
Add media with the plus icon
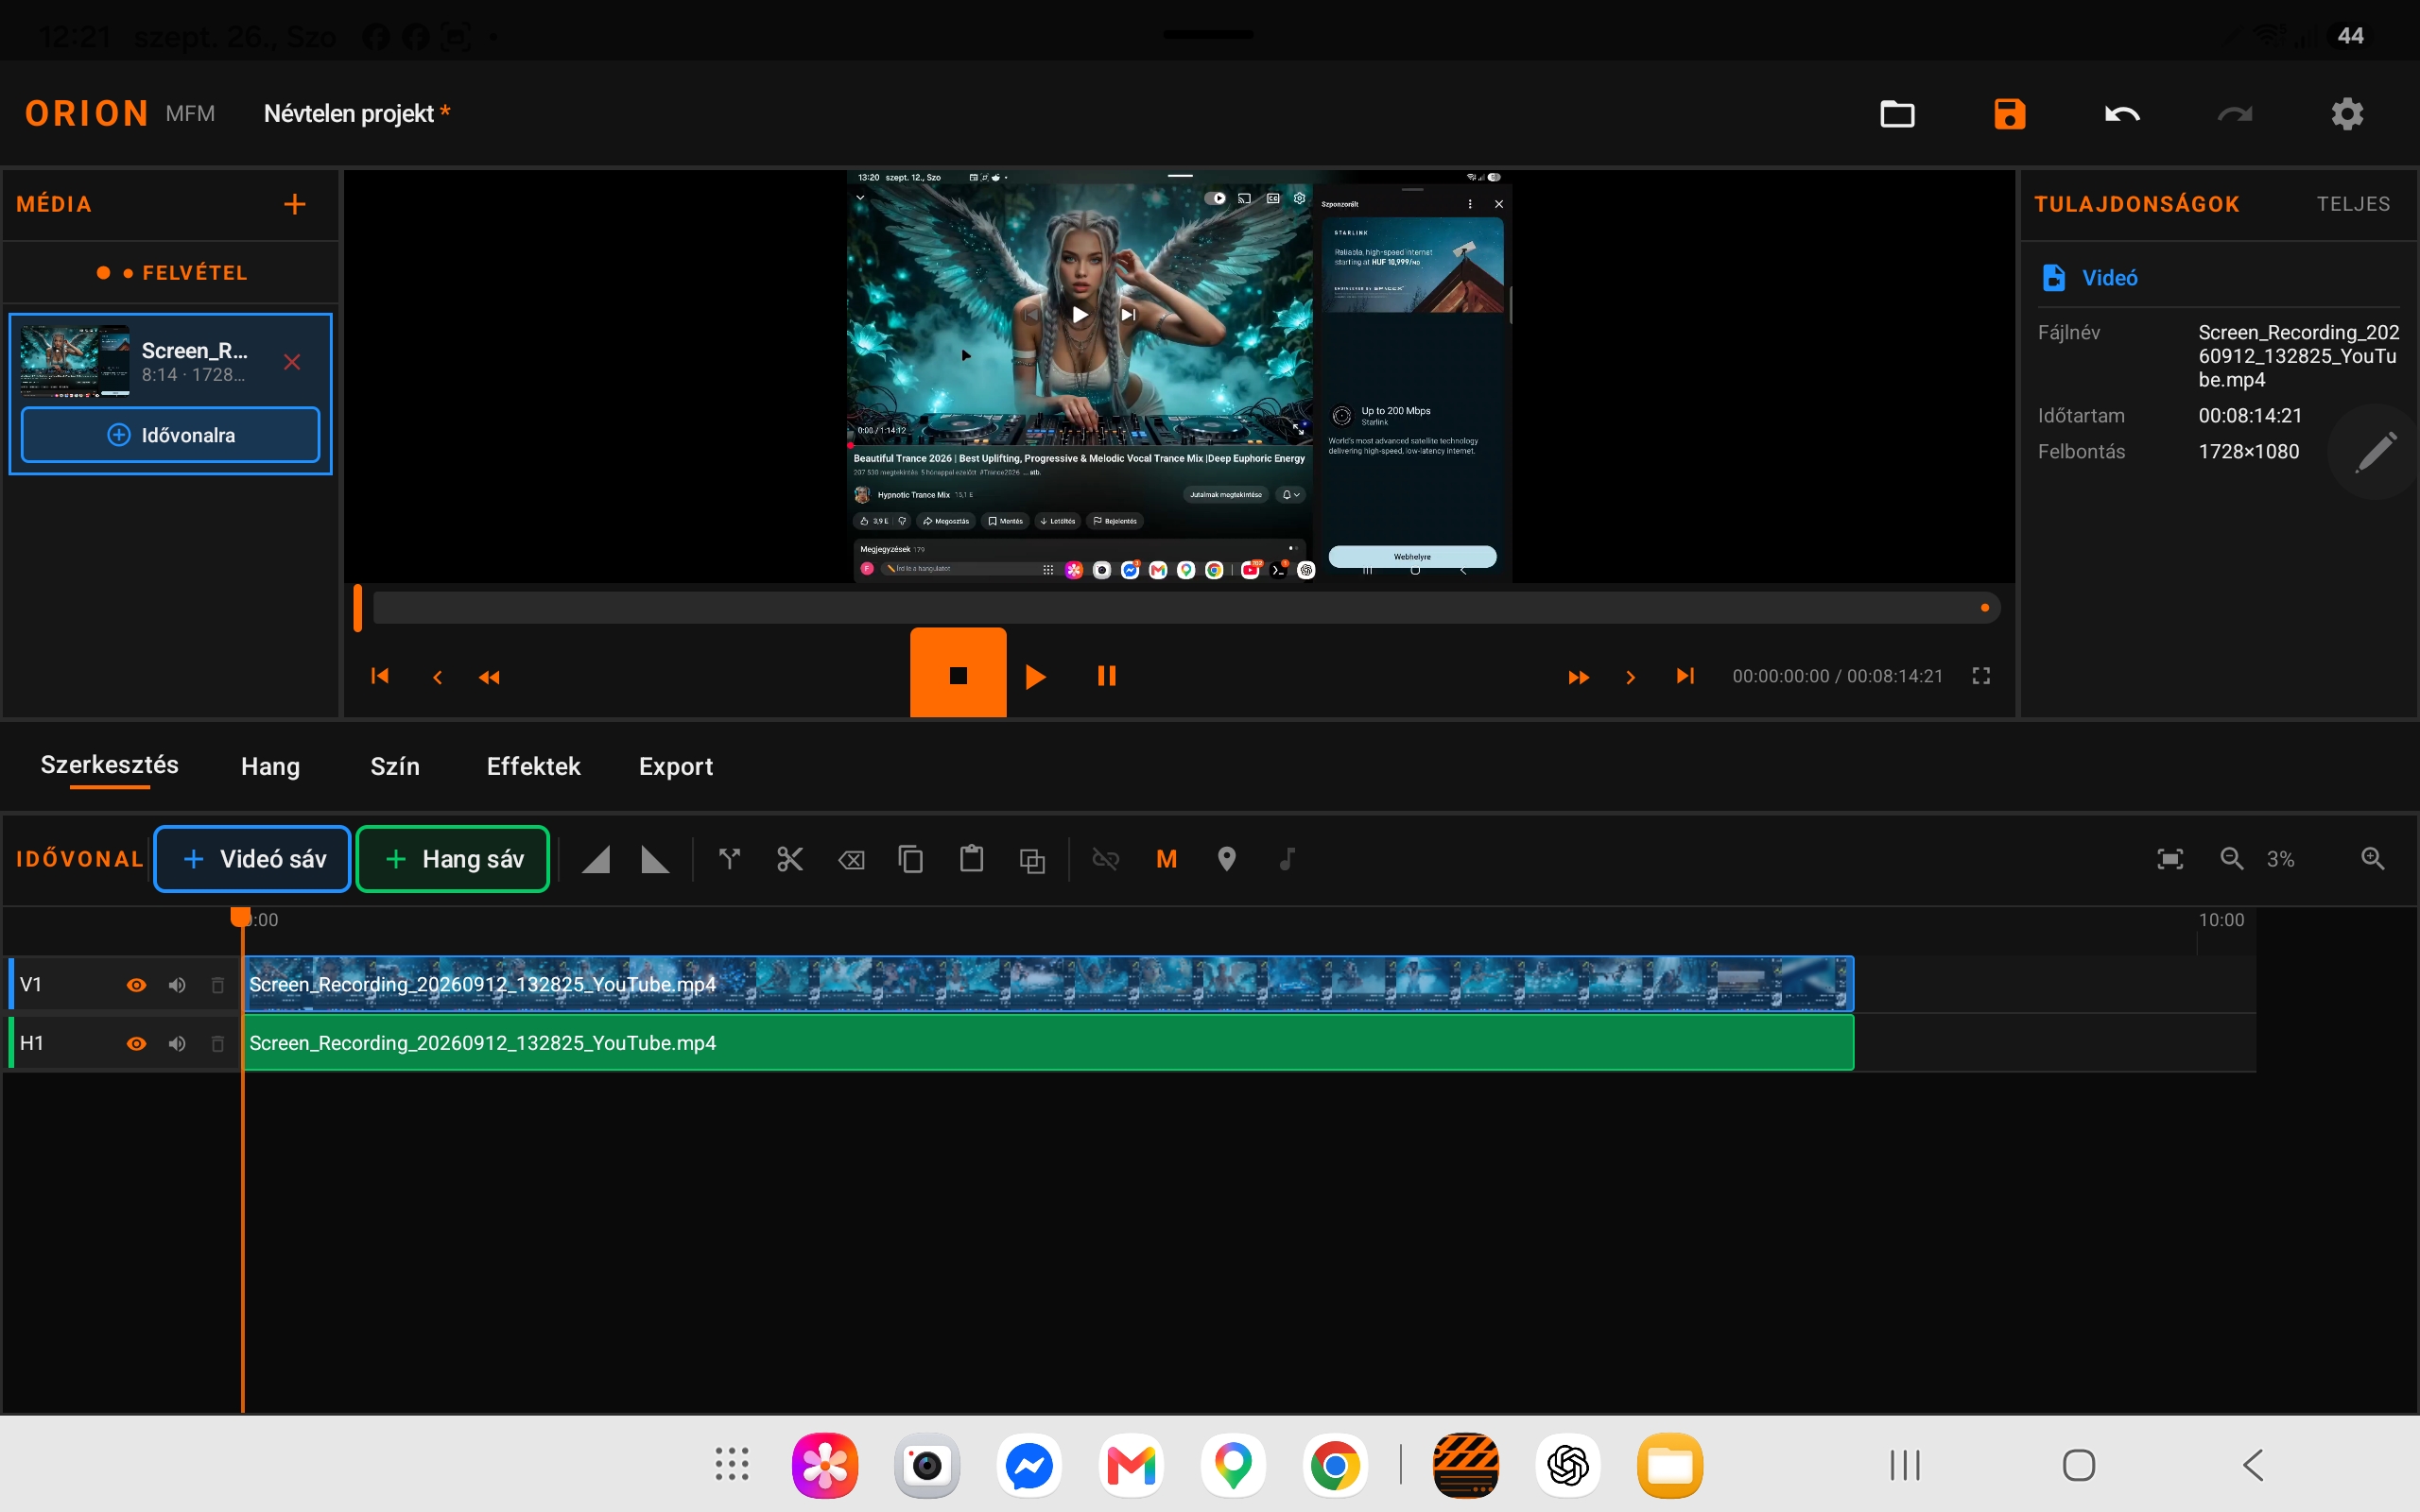(x=294, y=204)
